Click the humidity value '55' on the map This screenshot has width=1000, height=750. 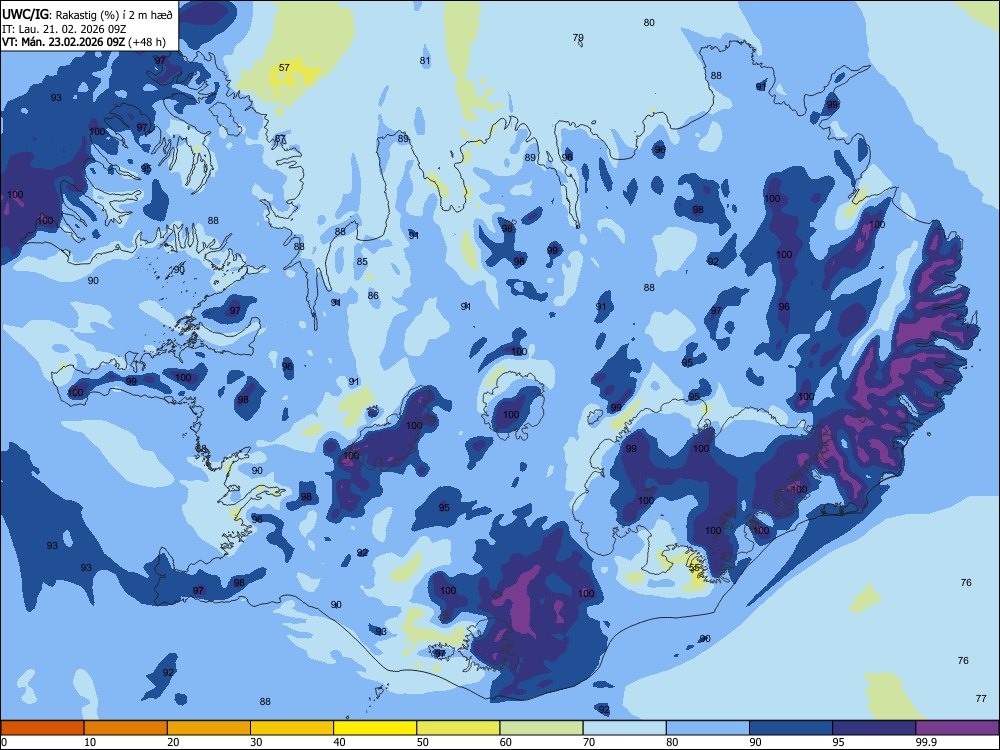click(x=695, y=567)
